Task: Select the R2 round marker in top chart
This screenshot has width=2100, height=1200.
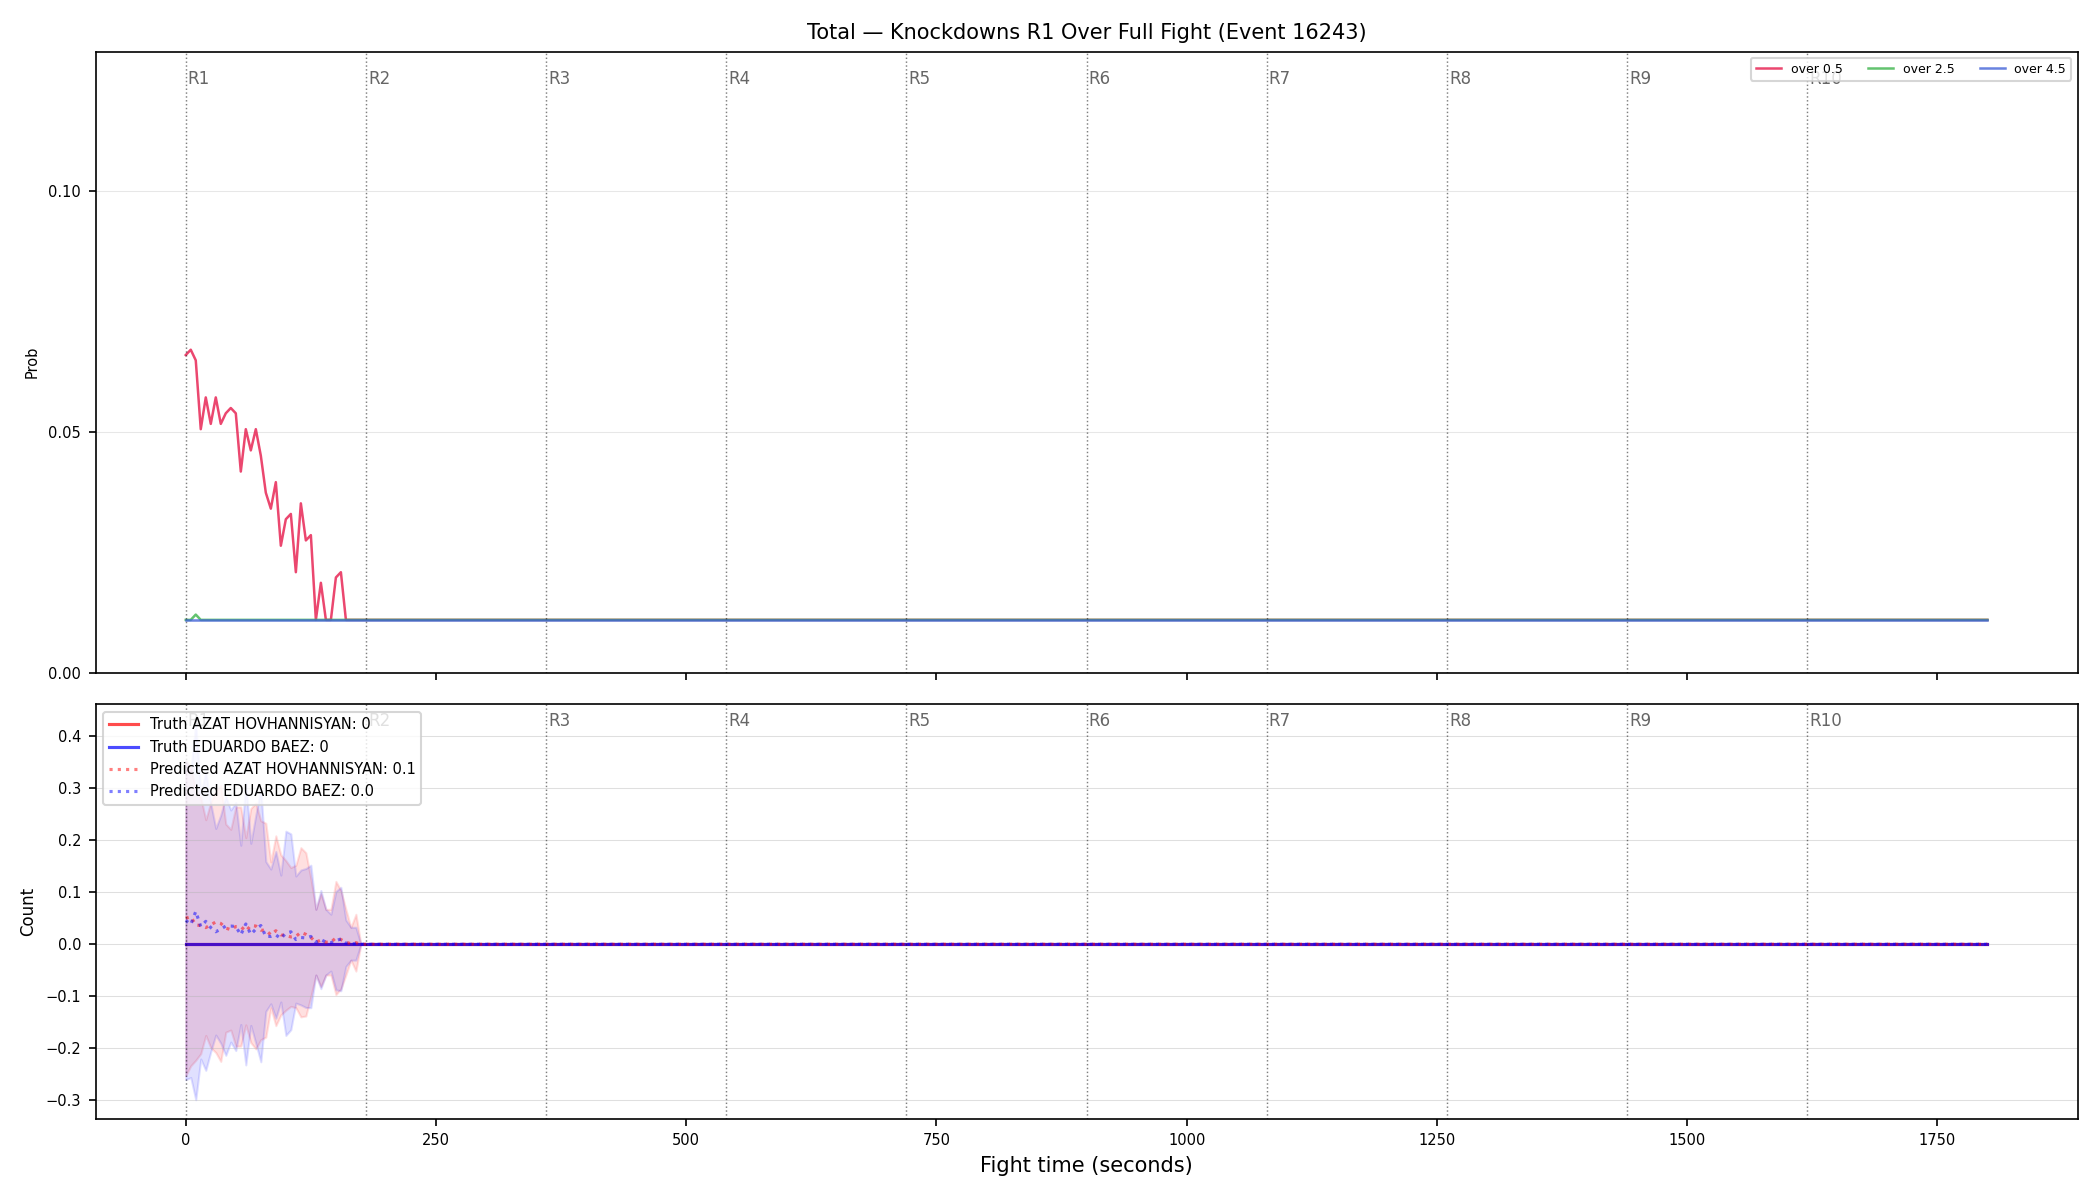Action: tap(379, 78)
